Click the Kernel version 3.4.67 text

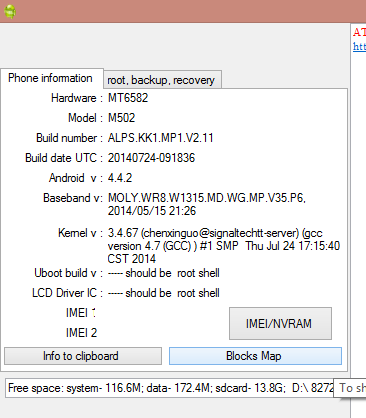click(224, 246)
